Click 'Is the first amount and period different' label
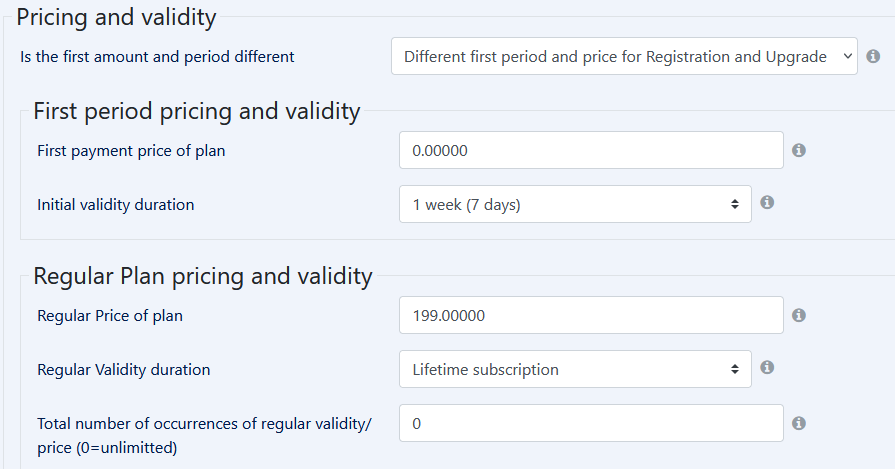Viewport: 895px width, 469px height. [x=158, y=57]
